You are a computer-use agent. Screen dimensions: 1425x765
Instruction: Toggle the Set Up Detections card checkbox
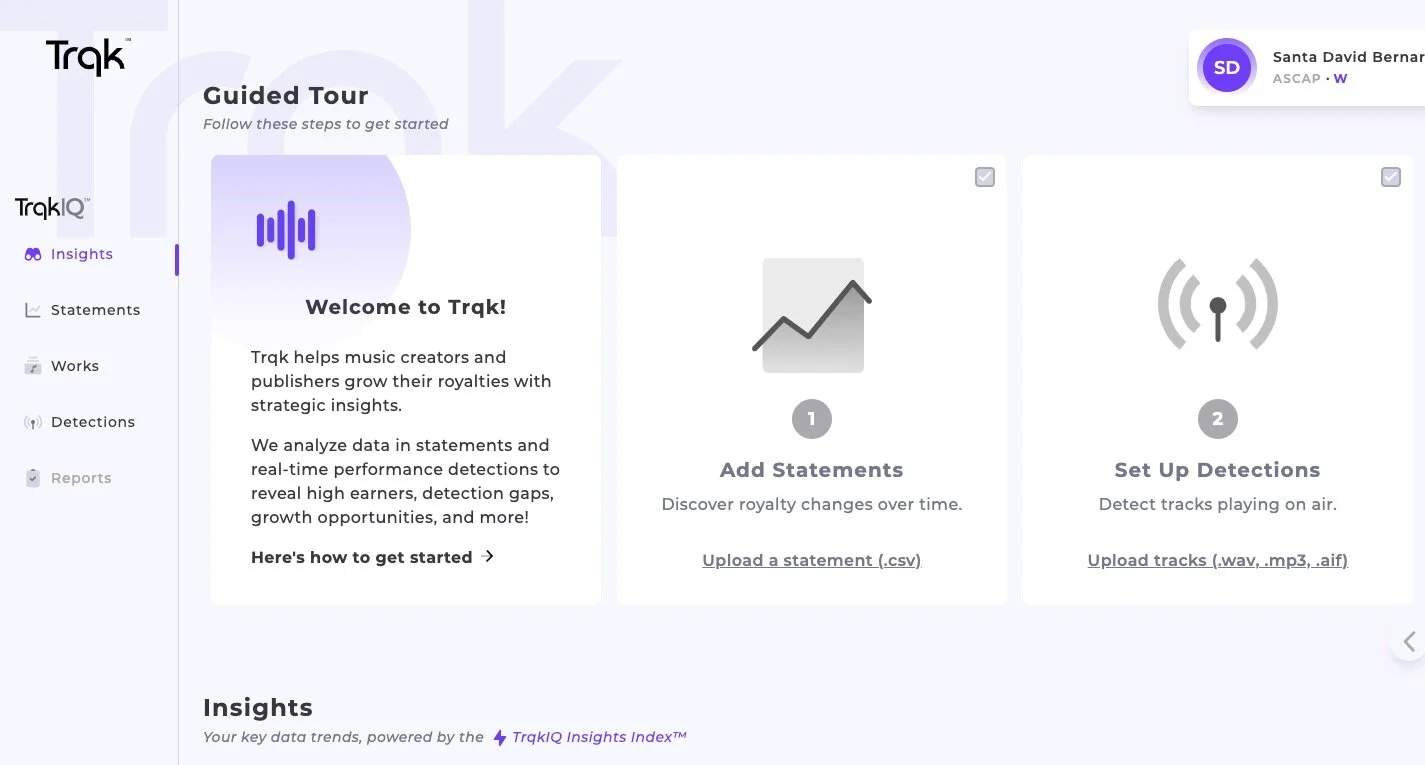click(x=1391, y=177)
